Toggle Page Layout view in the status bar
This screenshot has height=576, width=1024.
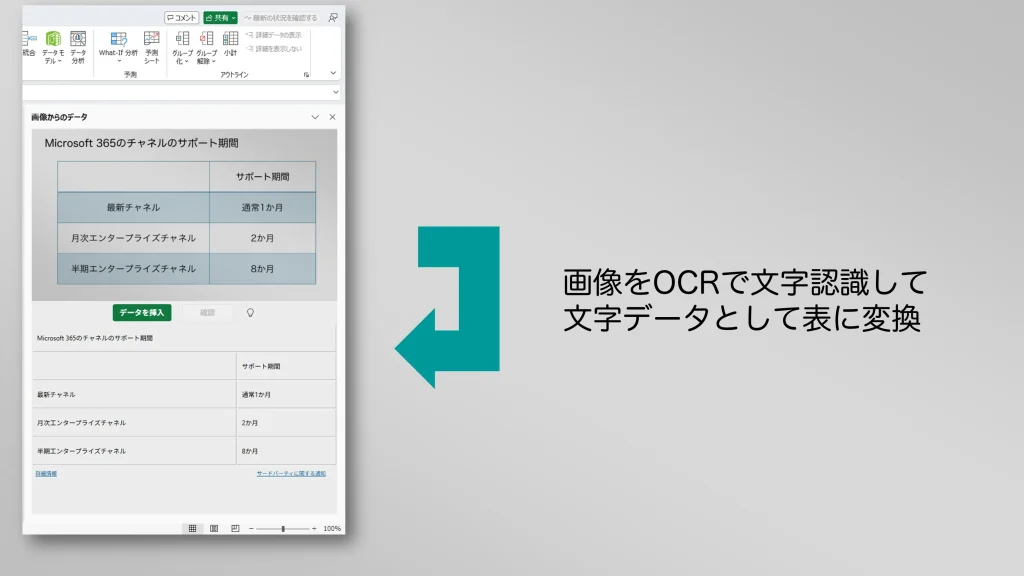click(214, 528)
